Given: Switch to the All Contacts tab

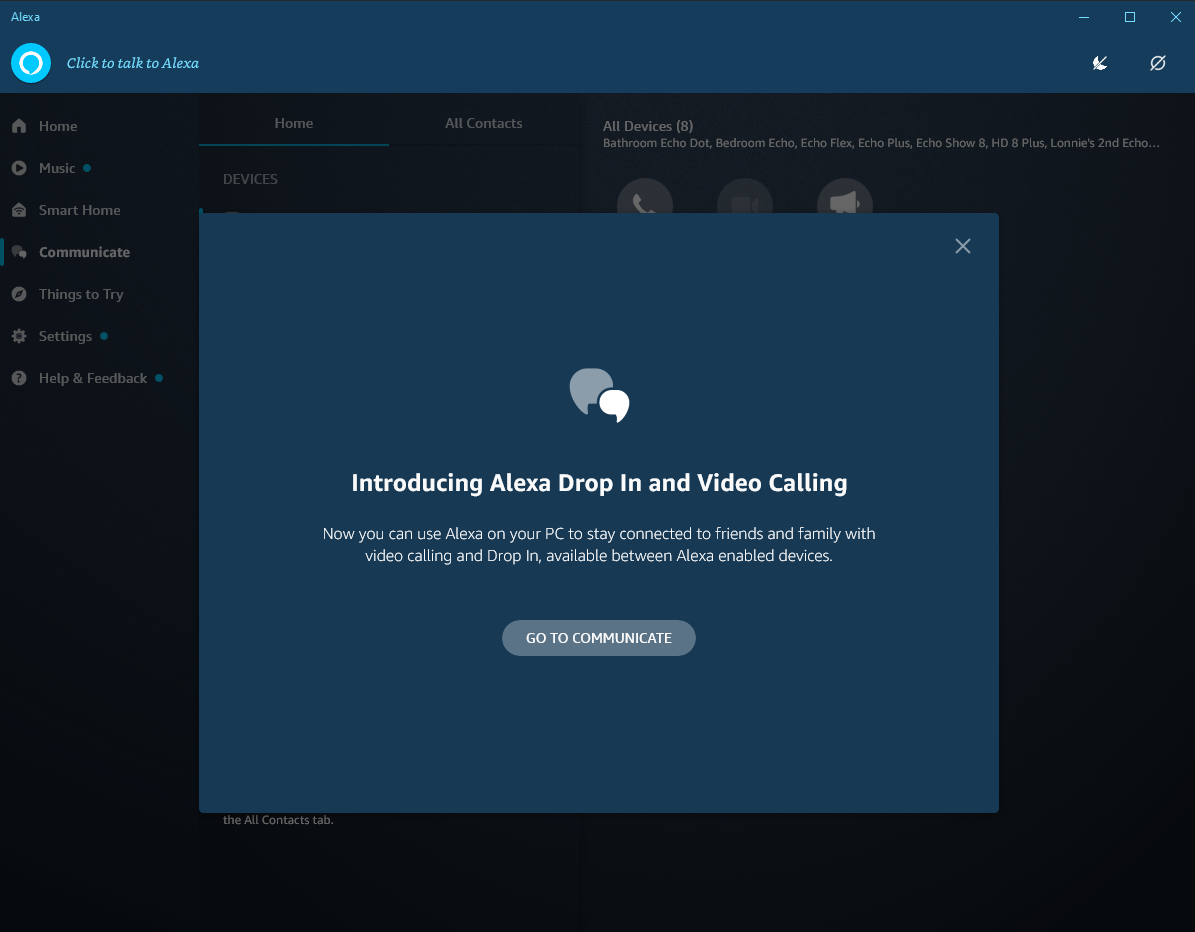Looking at the screenshot, I should coord(483,123).
